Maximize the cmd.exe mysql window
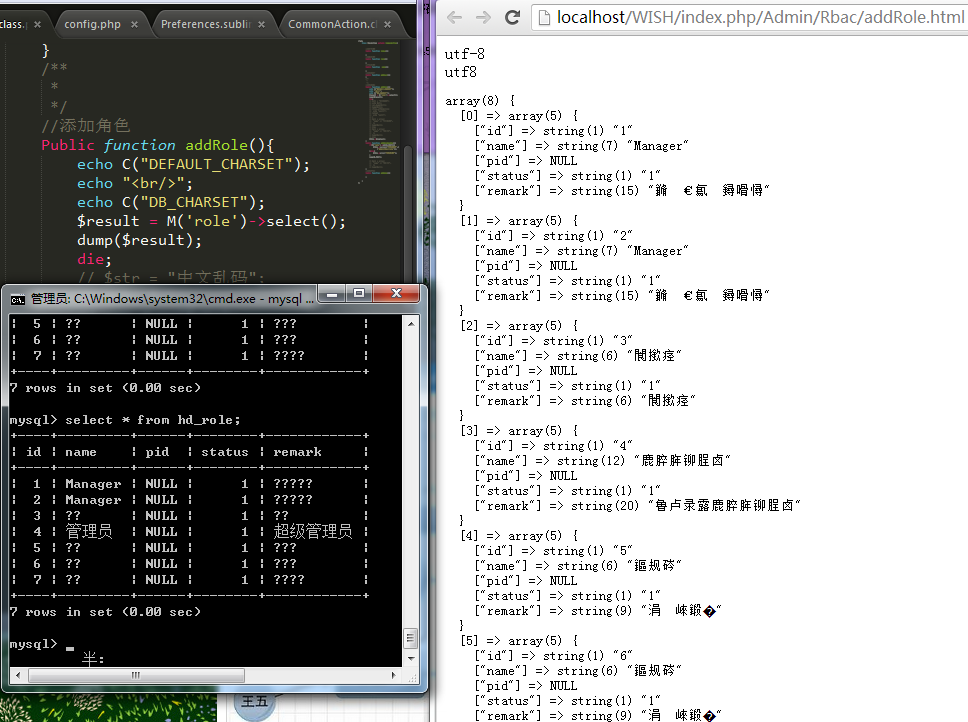 click(x=359, y=294)
